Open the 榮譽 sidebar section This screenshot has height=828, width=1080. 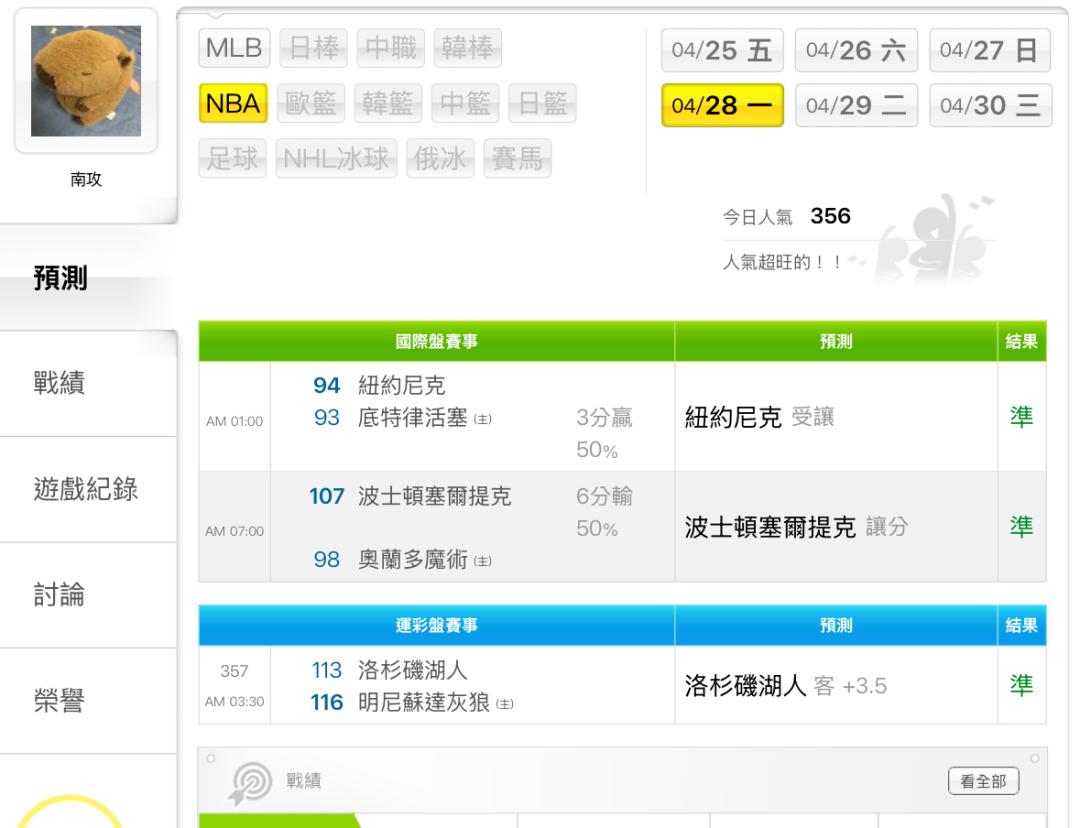88,701
